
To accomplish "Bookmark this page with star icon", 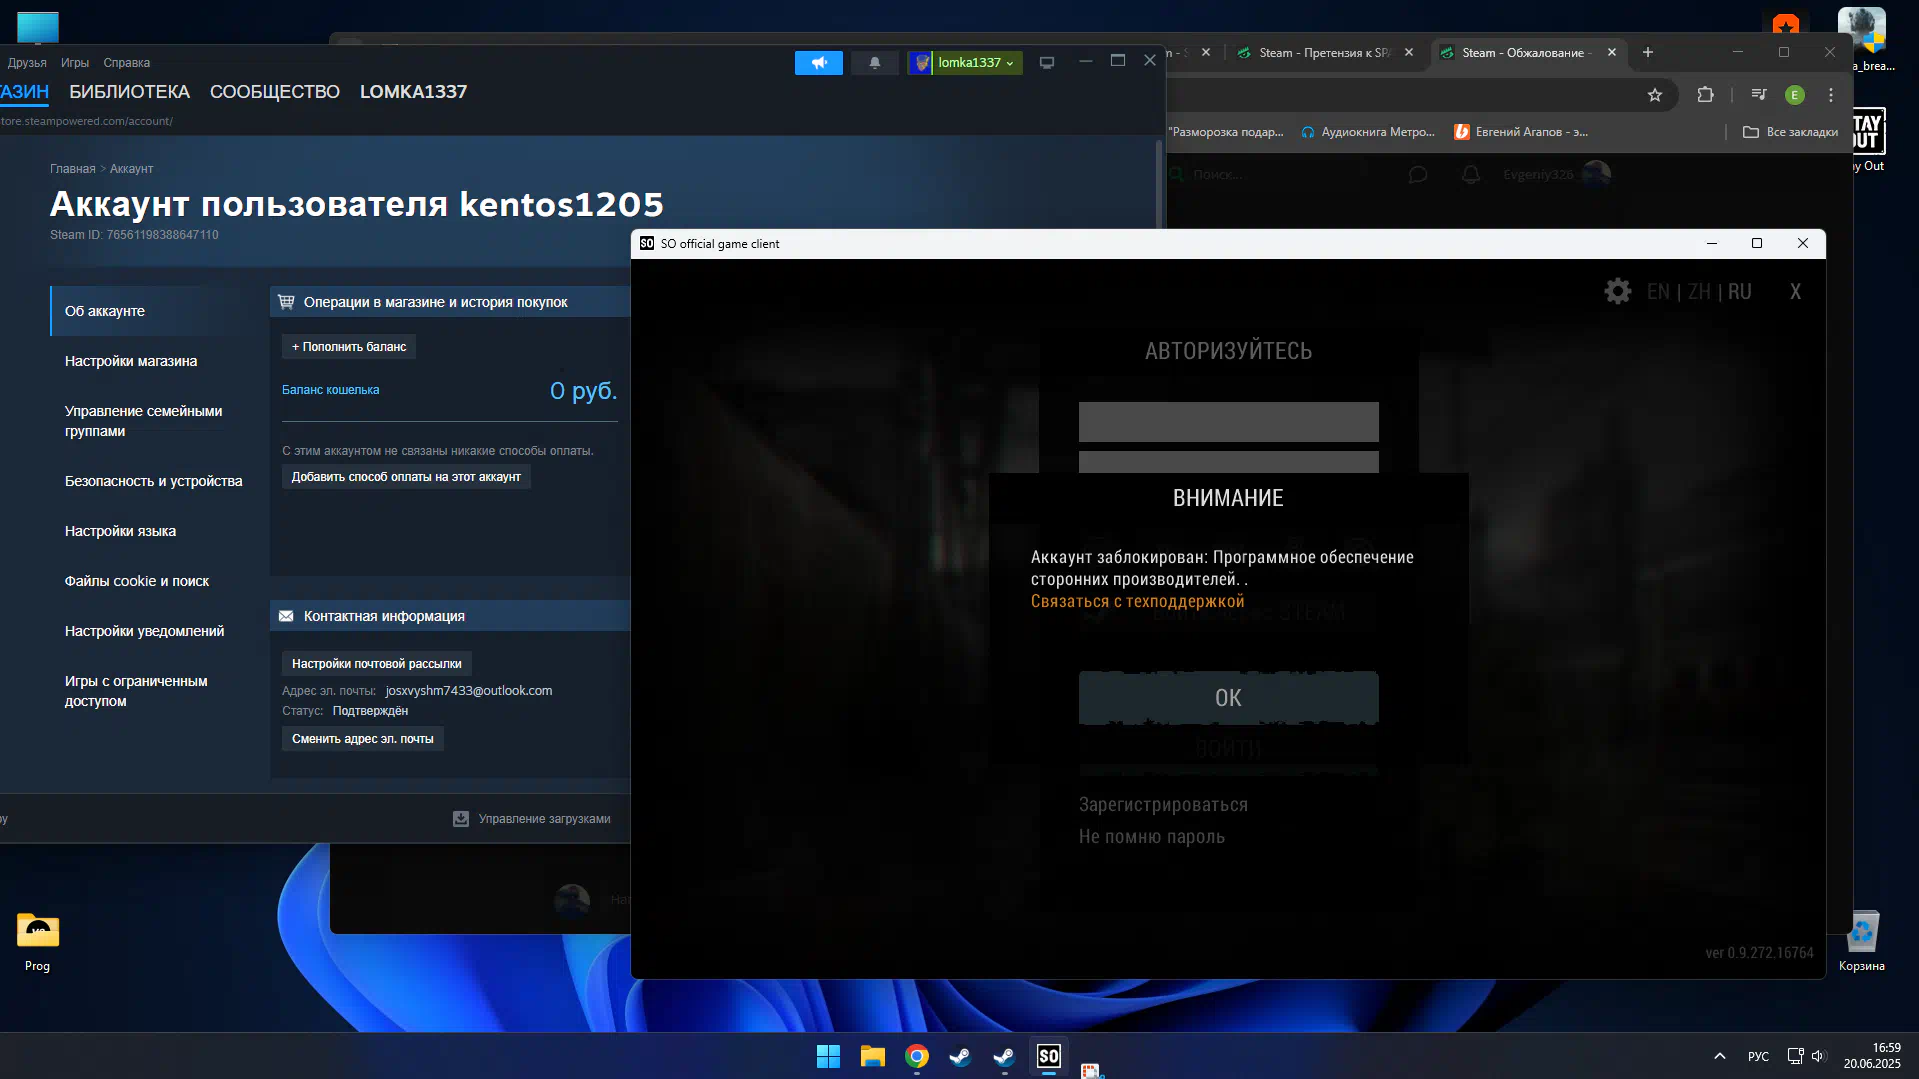I will 1655,95.
